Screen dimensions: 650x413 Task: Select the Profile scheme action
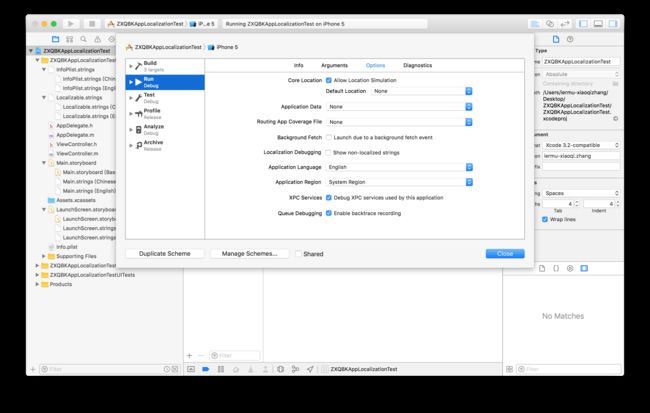coord(165,114)
